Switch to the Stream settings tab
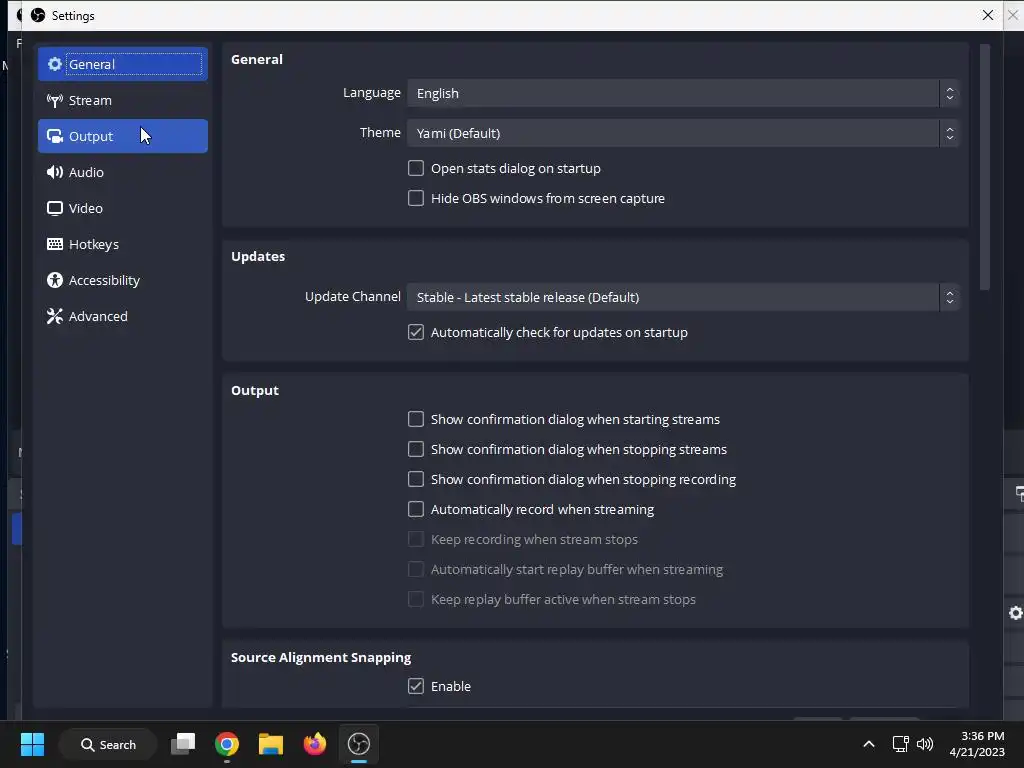Screen dimensions: 1024x768 [123, 100]
